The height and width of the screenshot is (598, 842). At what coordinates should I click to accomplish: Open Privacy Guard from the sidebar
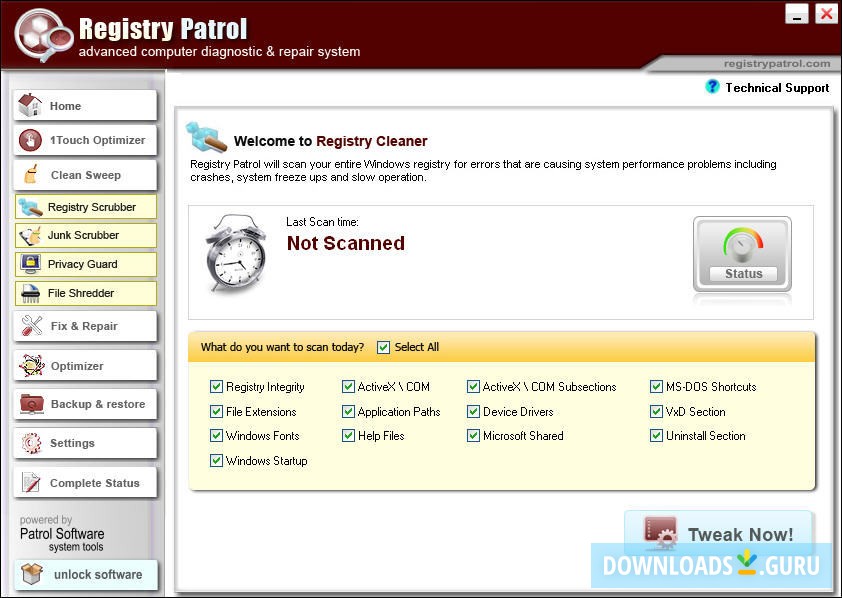(84, 263)
